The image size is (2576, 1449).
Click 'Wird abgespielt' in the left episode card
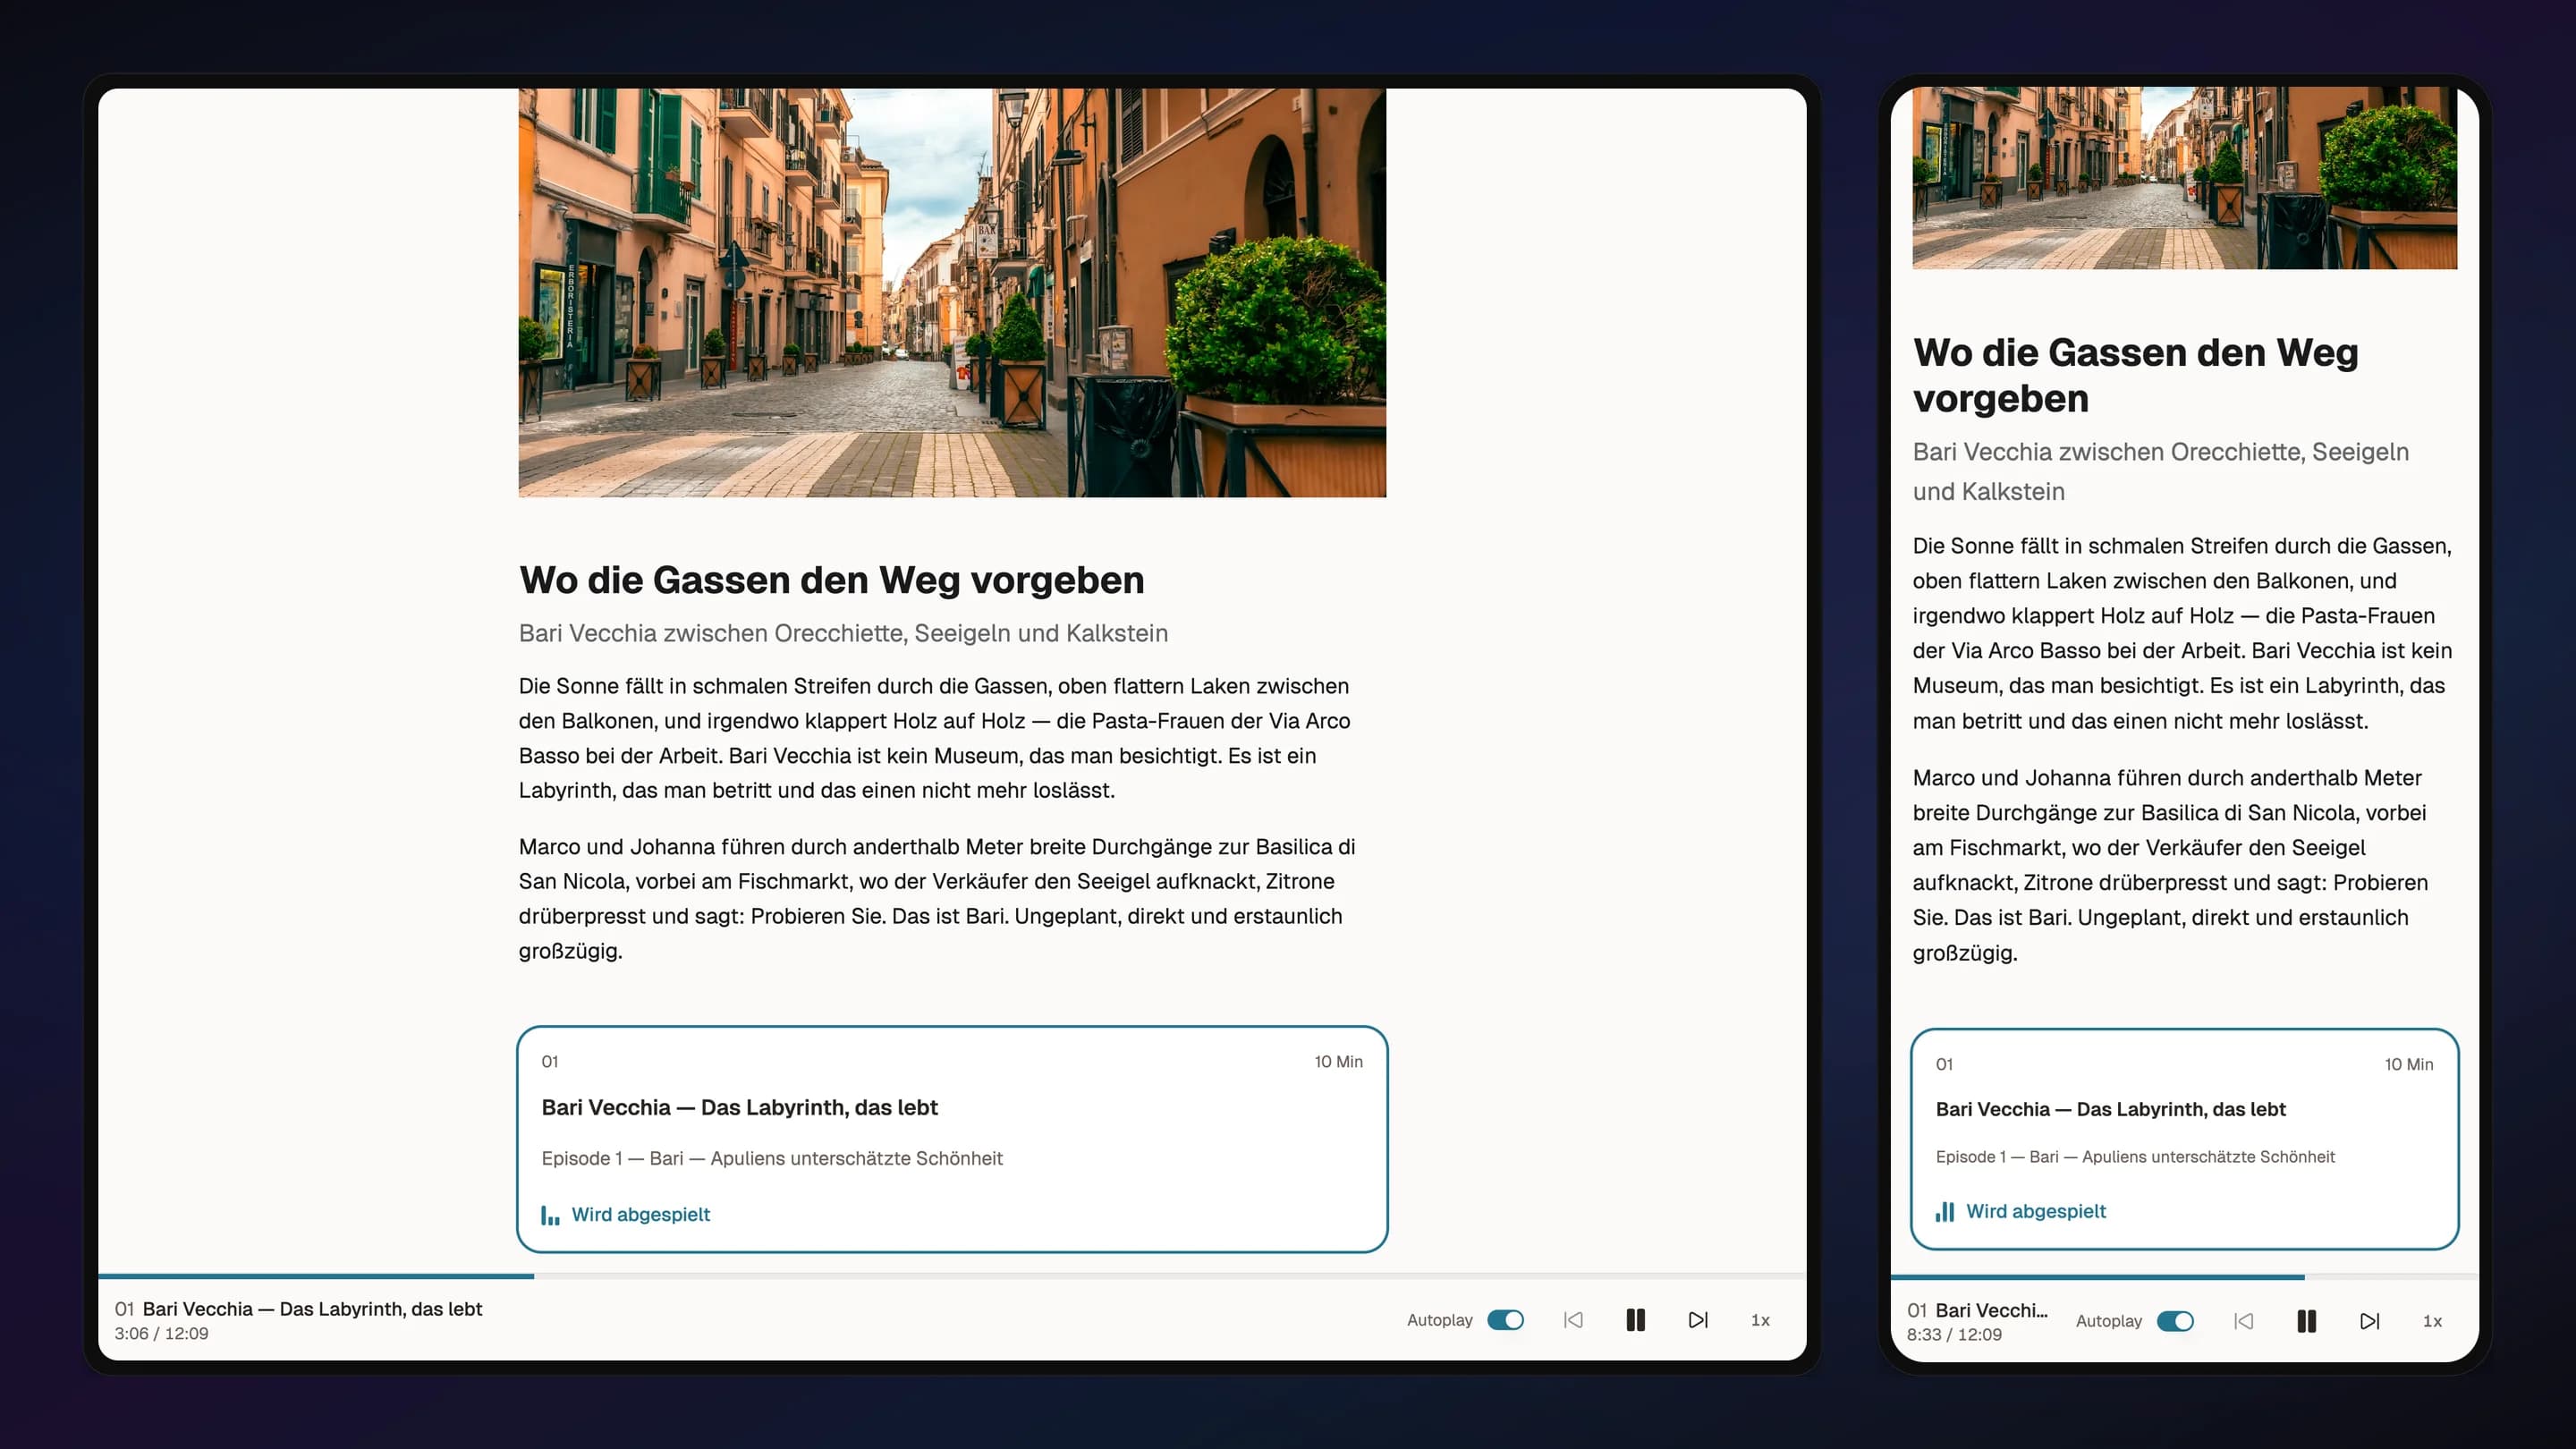tap(641, 1214)
